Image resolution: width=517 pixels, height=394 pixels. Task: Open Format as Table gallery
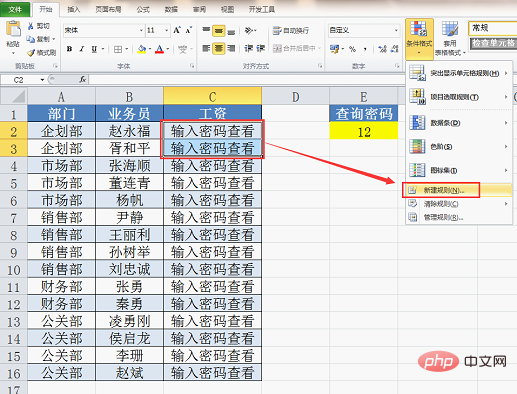[x=450, y=38]
